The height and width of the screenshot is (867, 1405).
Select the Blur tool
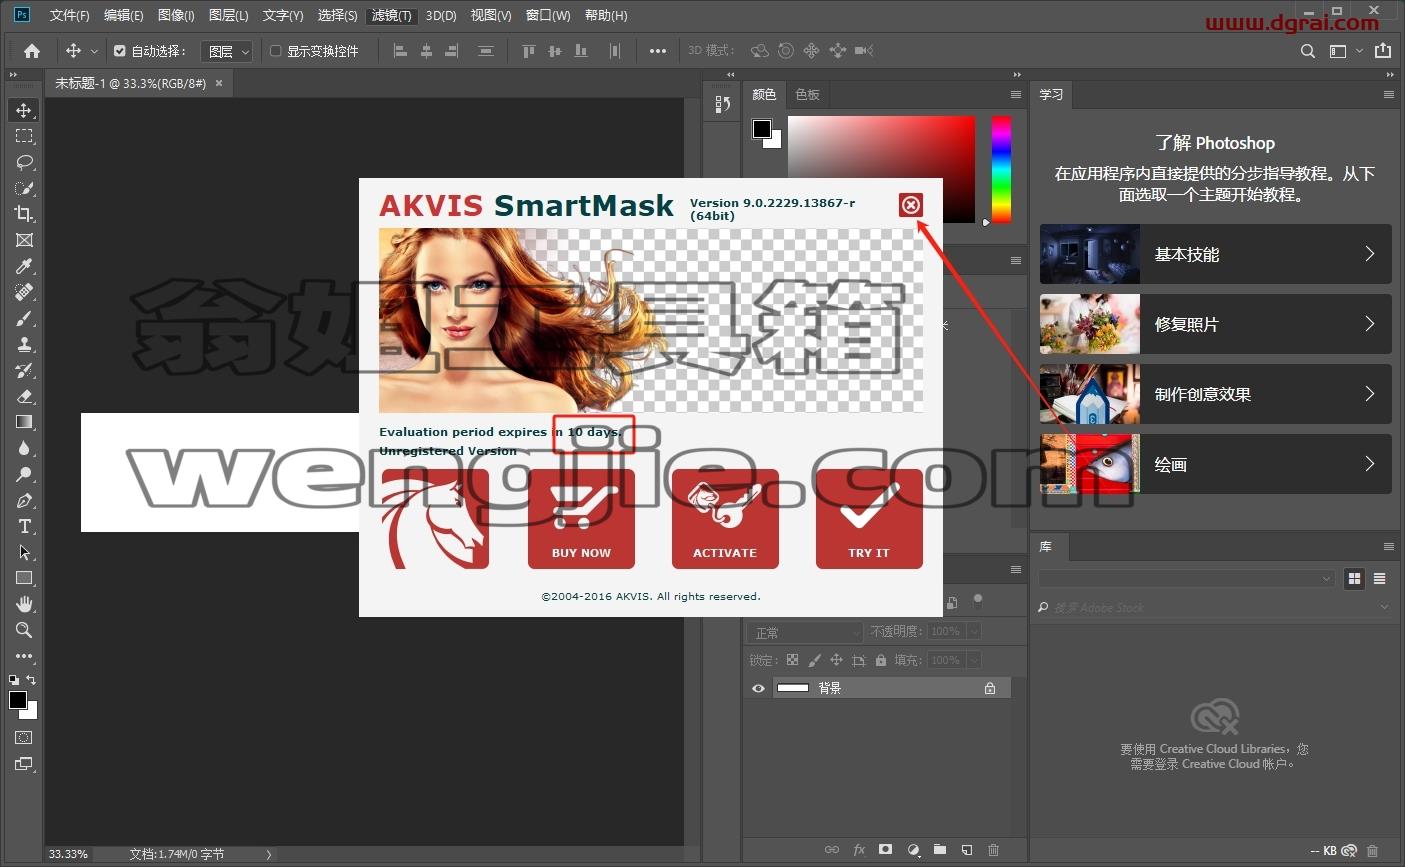[x=24, y=448]
